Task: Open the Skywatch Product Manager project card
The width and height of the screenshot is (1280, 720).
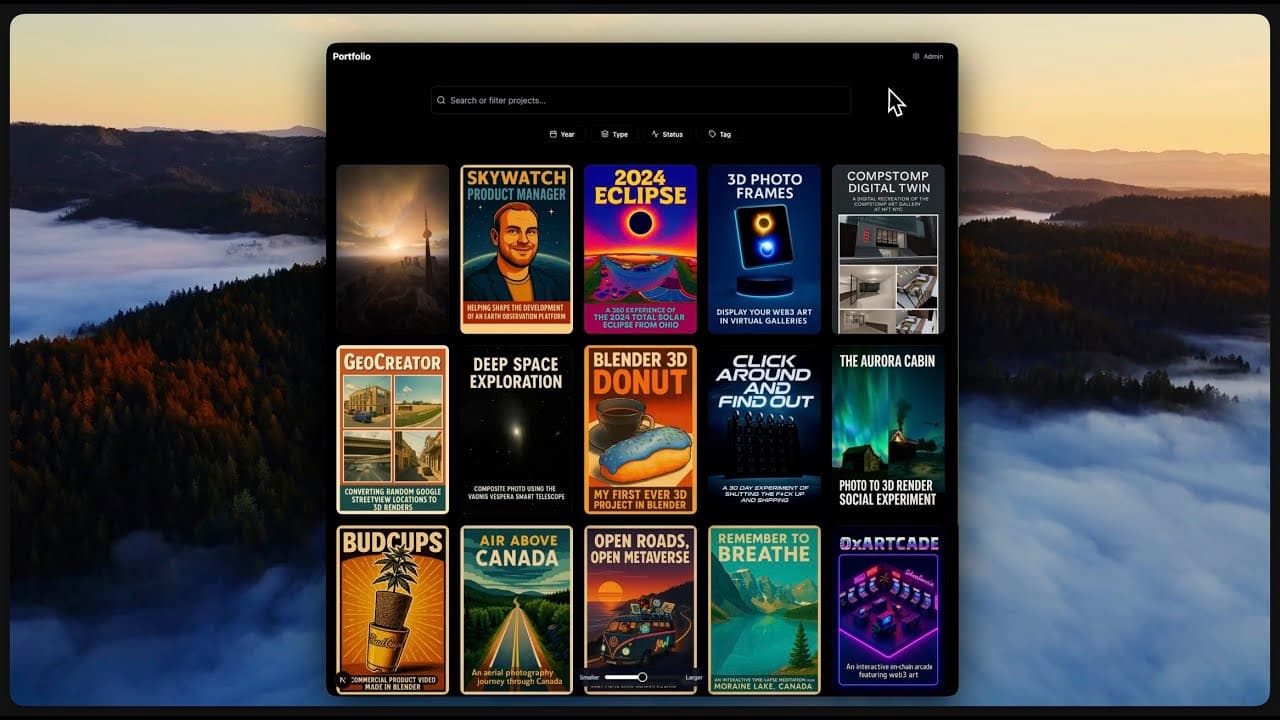Action: coord(516,249)
